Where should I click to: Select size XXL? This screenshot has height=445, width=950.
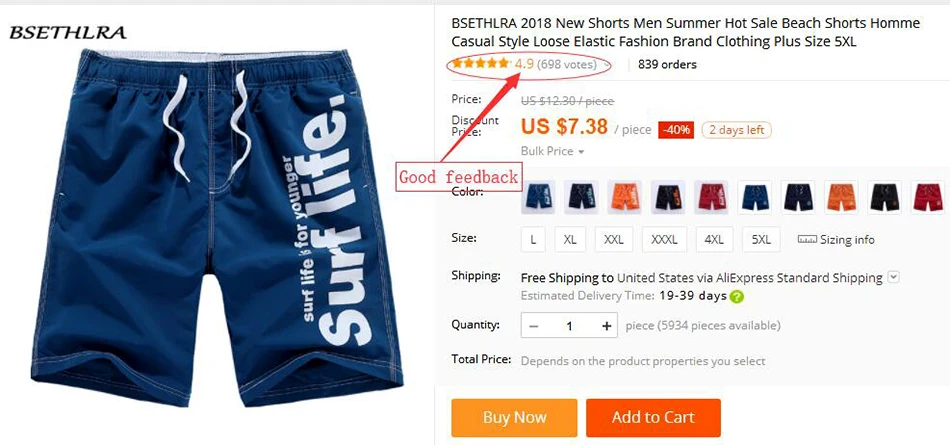614,239
